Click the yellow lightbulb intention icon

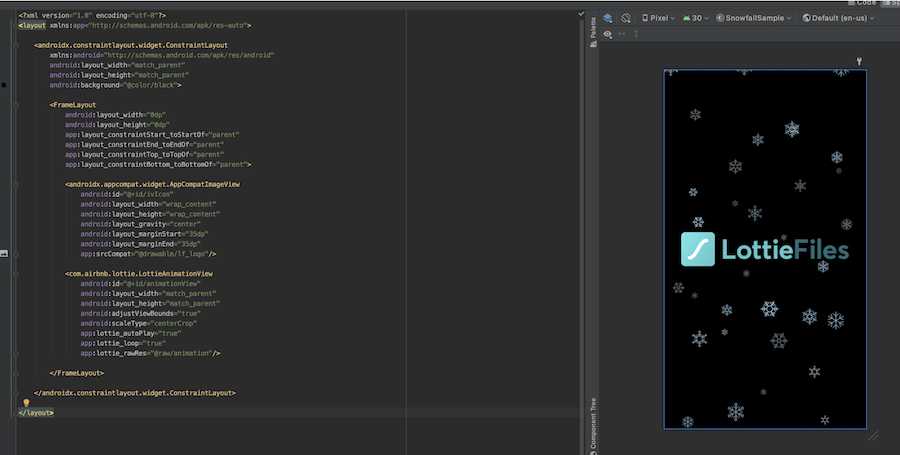26,403
